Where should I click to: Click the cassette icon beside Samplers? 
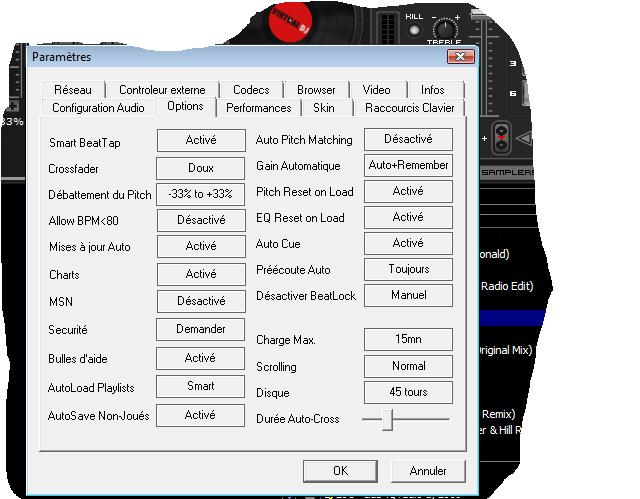pos(501,139)
